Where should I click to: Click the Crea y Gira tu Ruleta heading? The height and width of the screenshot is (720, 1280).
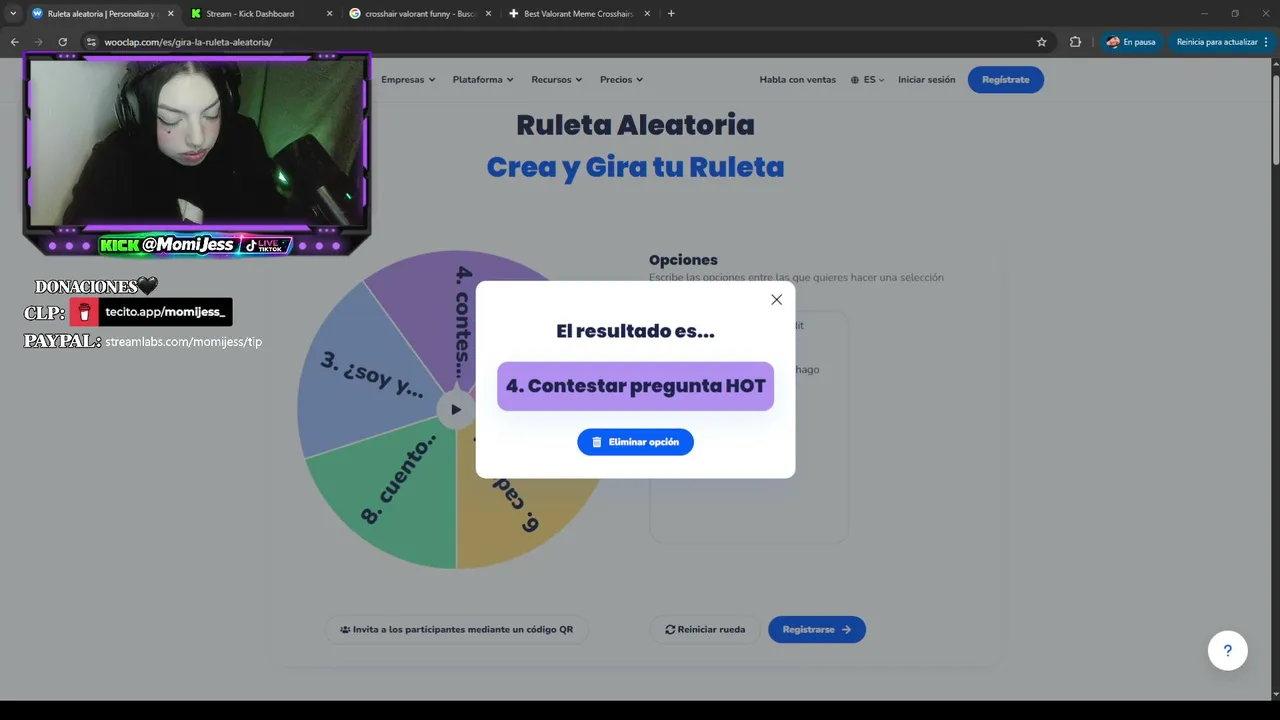[x=635, y=167]
